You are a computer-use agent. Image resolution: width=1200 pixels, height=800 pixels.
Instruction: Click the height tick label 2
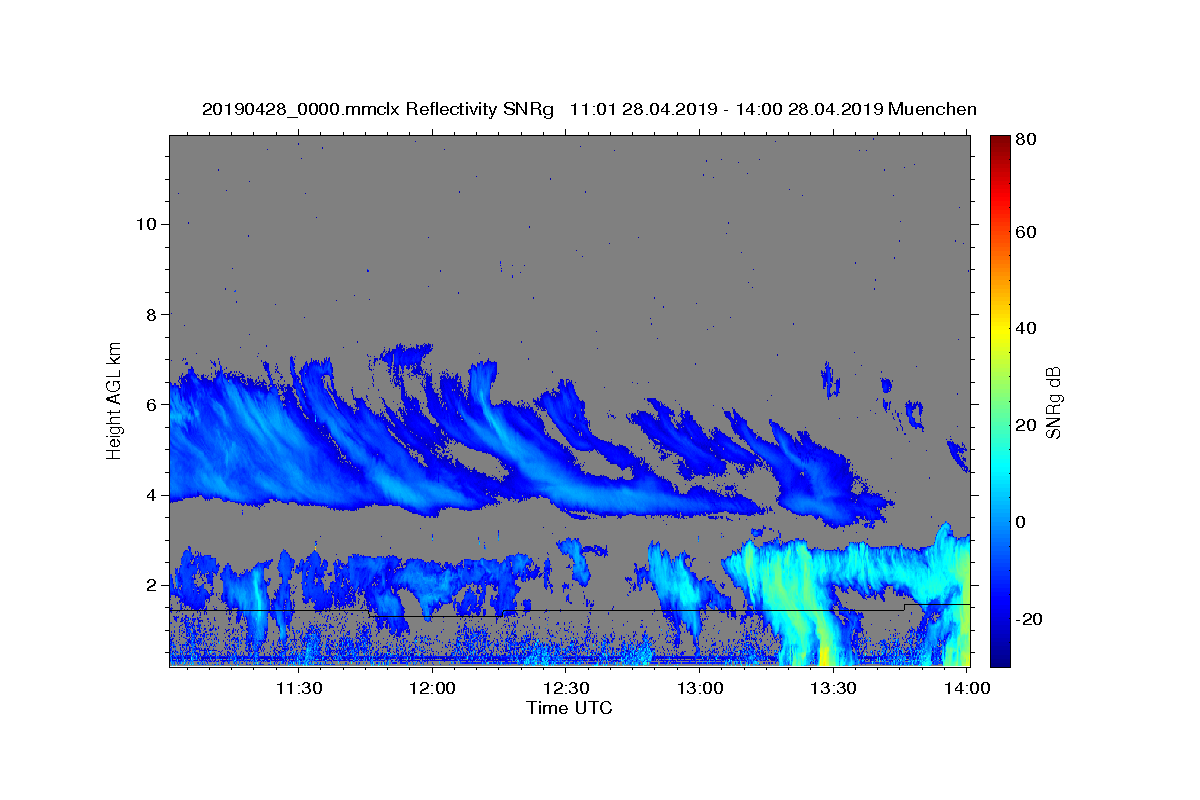(x=150, y=585)
